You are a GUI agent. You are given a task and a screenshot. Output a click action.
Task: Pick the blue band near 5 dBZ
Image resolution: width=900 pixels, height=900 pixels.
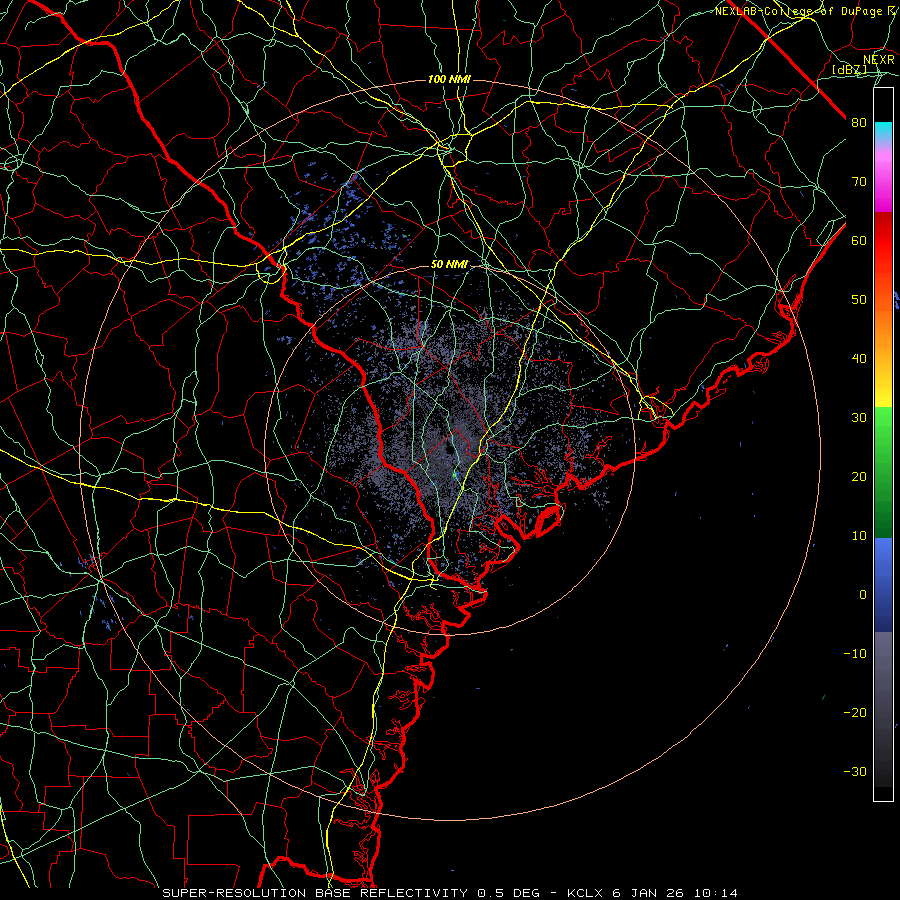(x=883, y=565)
